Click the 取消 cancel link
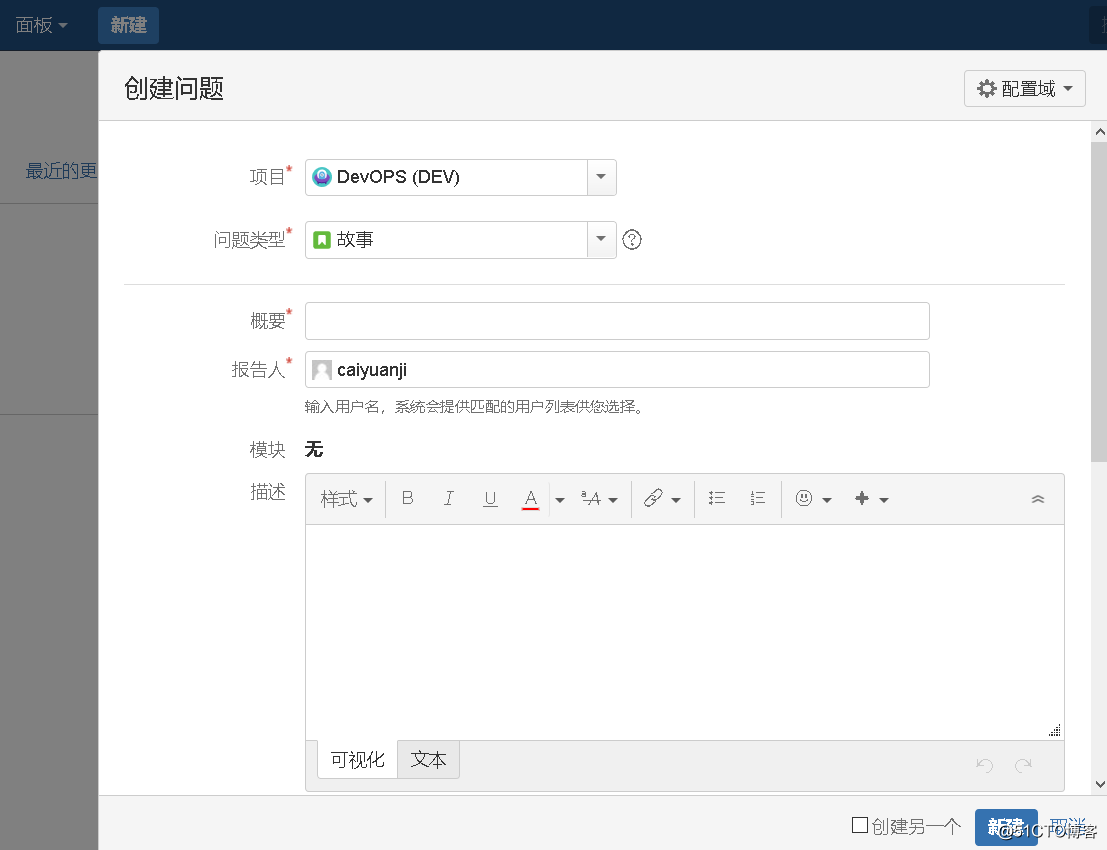Viewport: 1107px width, 850px height. click(1067, 827)
